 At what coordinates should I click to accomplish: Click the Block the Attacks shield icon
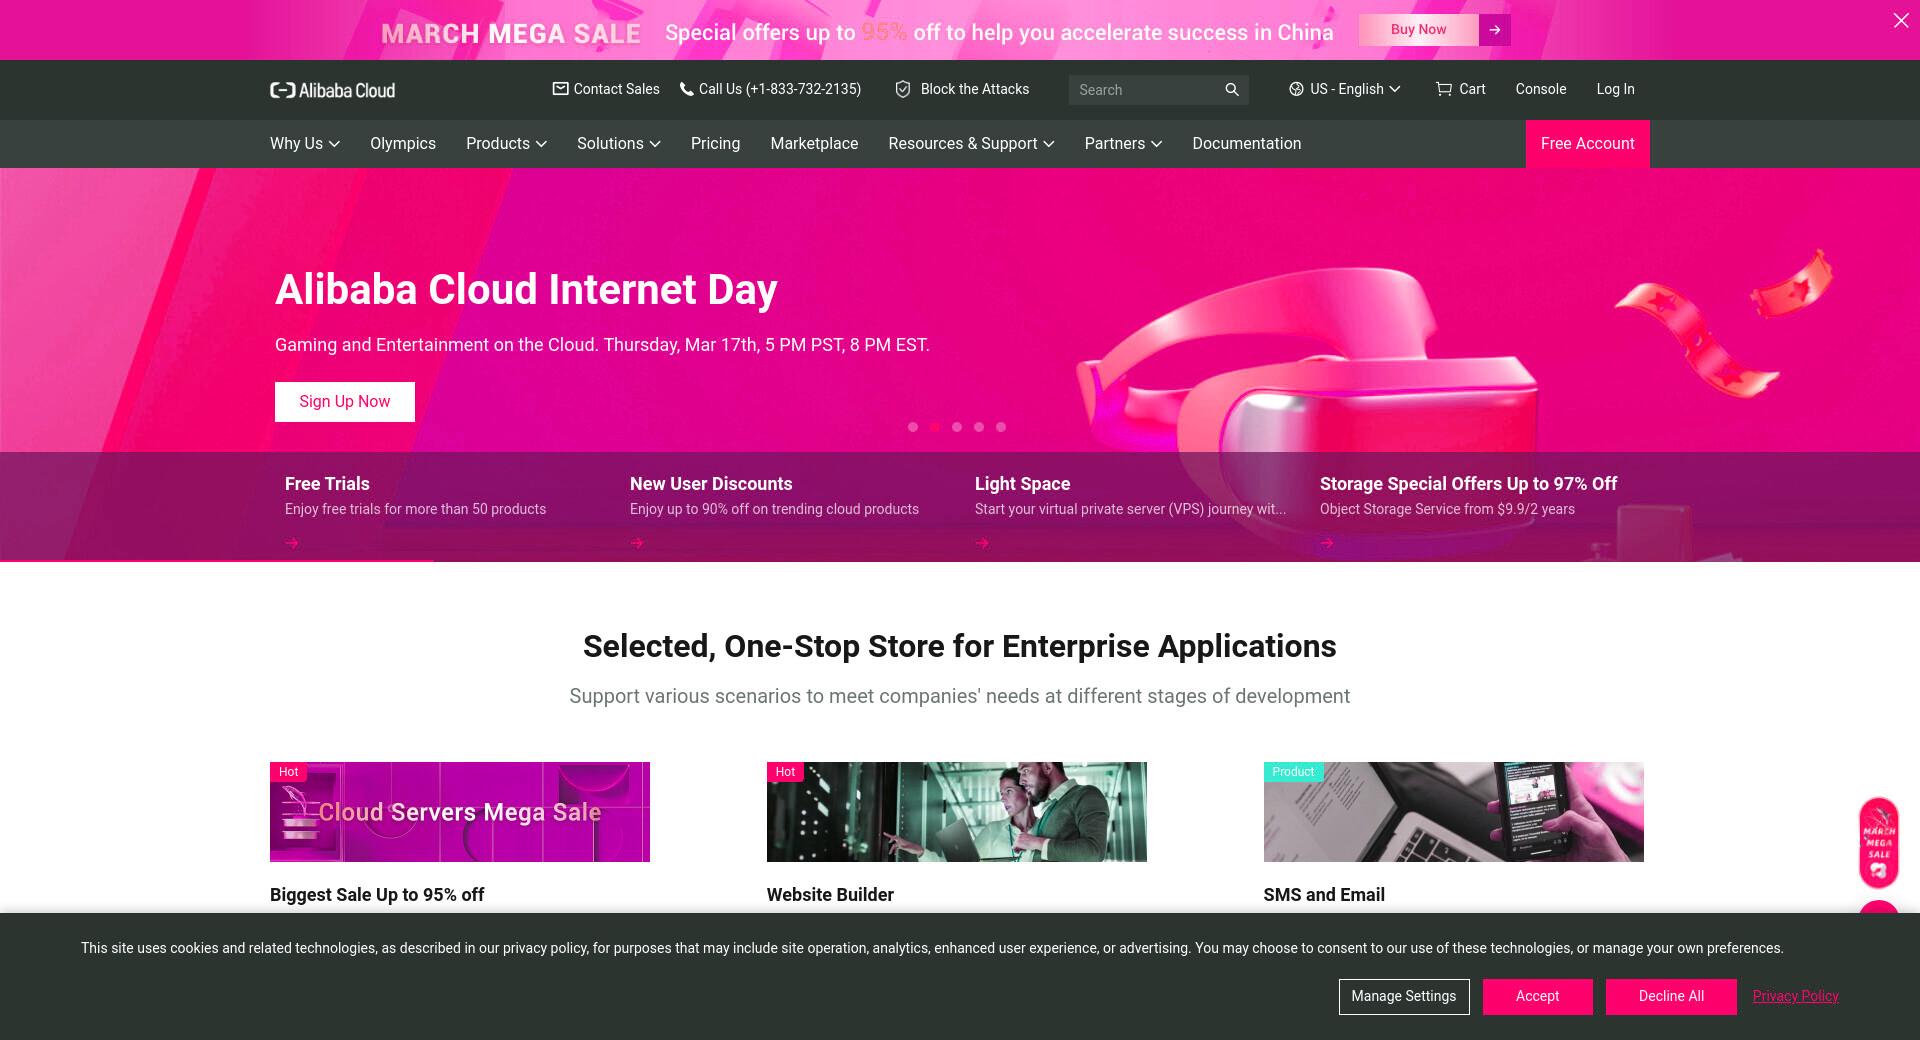coord(903,89)
